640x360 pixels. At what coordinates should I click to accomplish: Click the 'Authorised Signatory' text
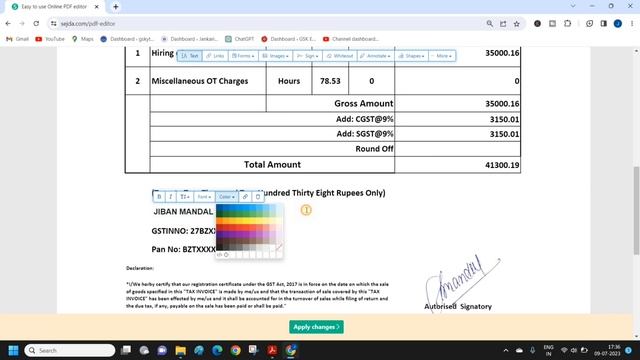[x=458, y=306]
